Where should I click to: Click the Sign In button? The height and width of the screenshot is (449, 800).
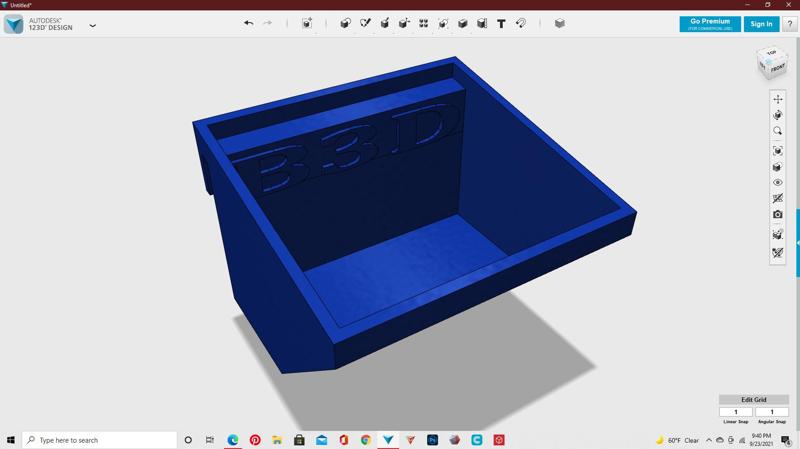click(x=761, y=24)
